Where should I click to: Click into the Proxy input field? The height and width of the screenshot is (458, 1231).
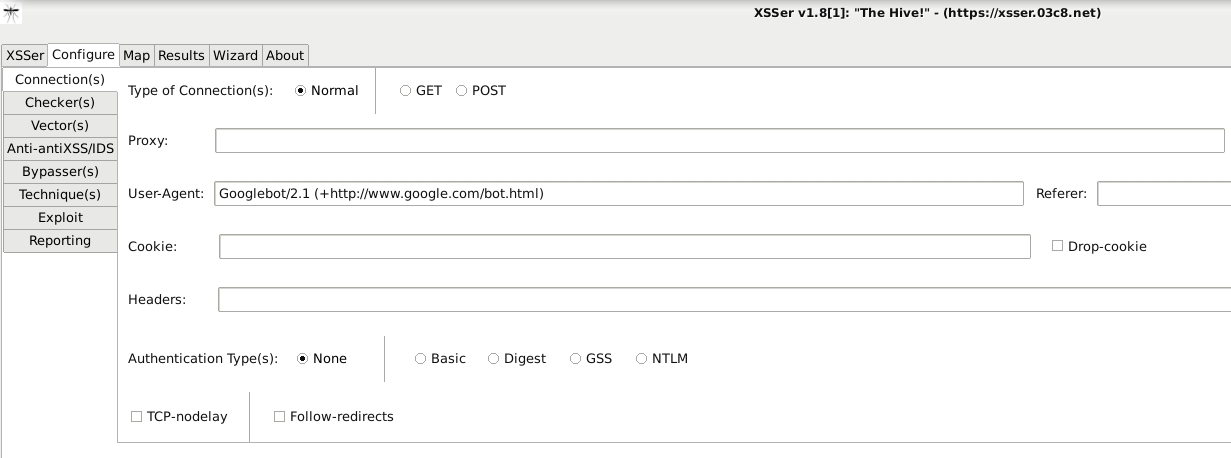point(719,140)
